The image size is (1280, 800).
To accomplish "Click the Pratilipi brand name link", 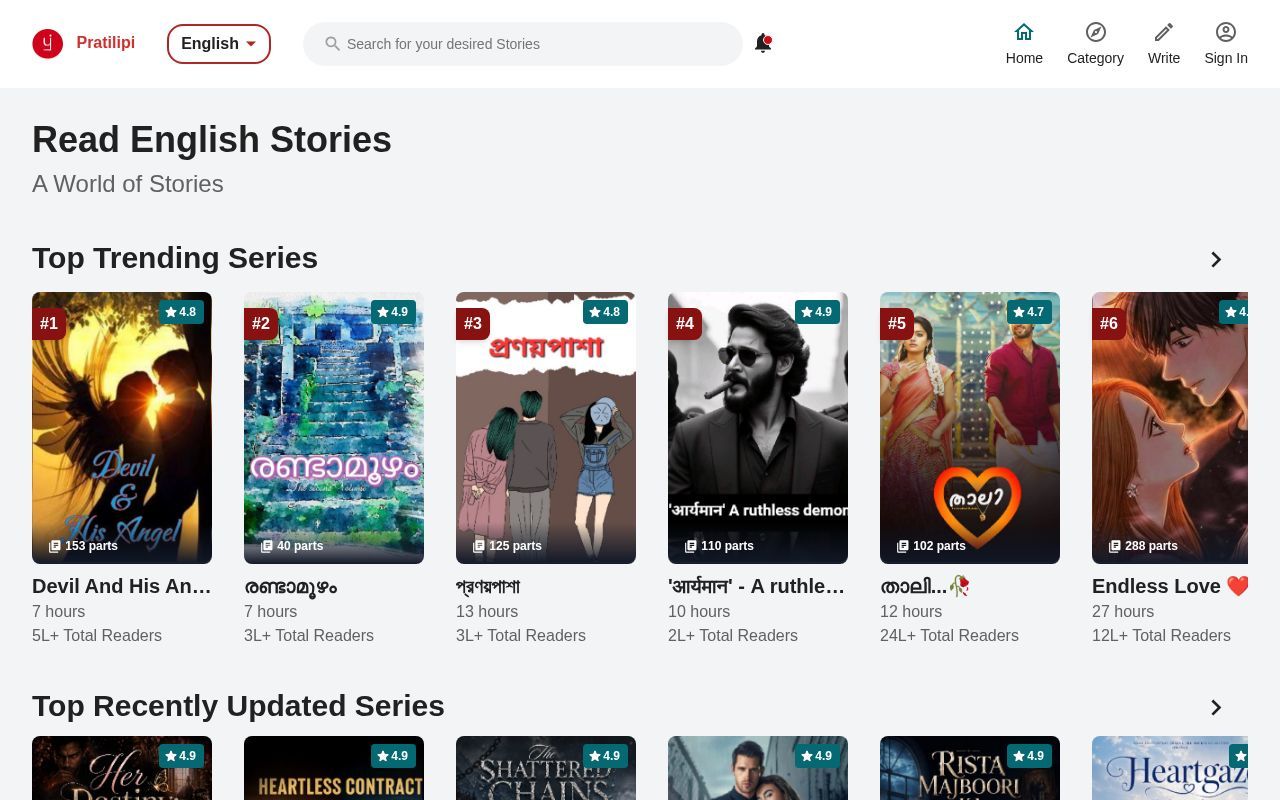I will [106, 42].
